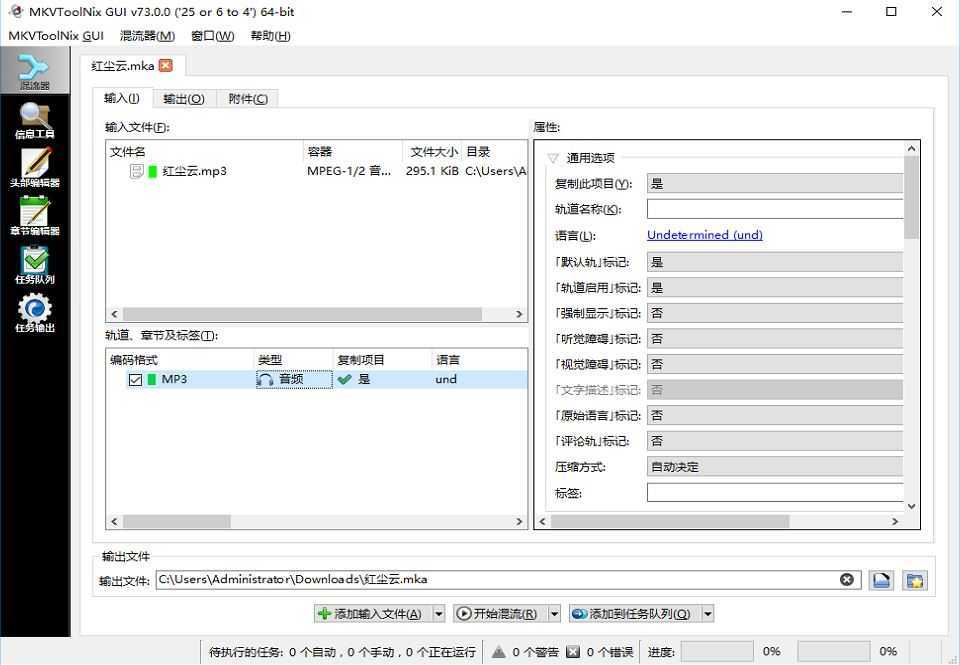Image resolution: width=960 pixels, height=665 pixels.
Task: Click the error icon in status bar
Action: coord(573,652)
